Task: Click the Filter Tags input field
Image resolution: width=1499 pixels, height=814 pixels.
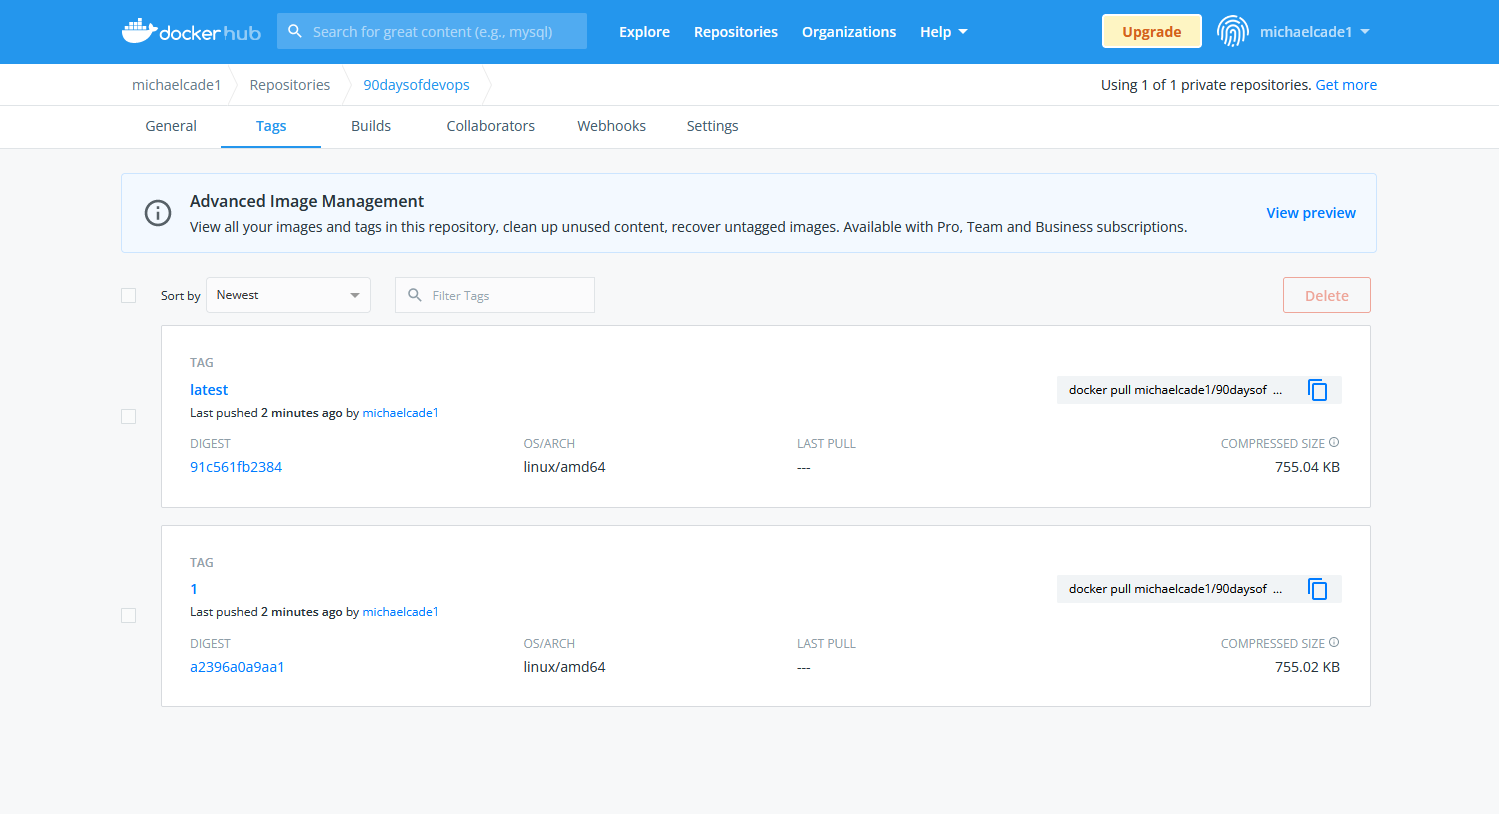Action: (x=505, y=295)
